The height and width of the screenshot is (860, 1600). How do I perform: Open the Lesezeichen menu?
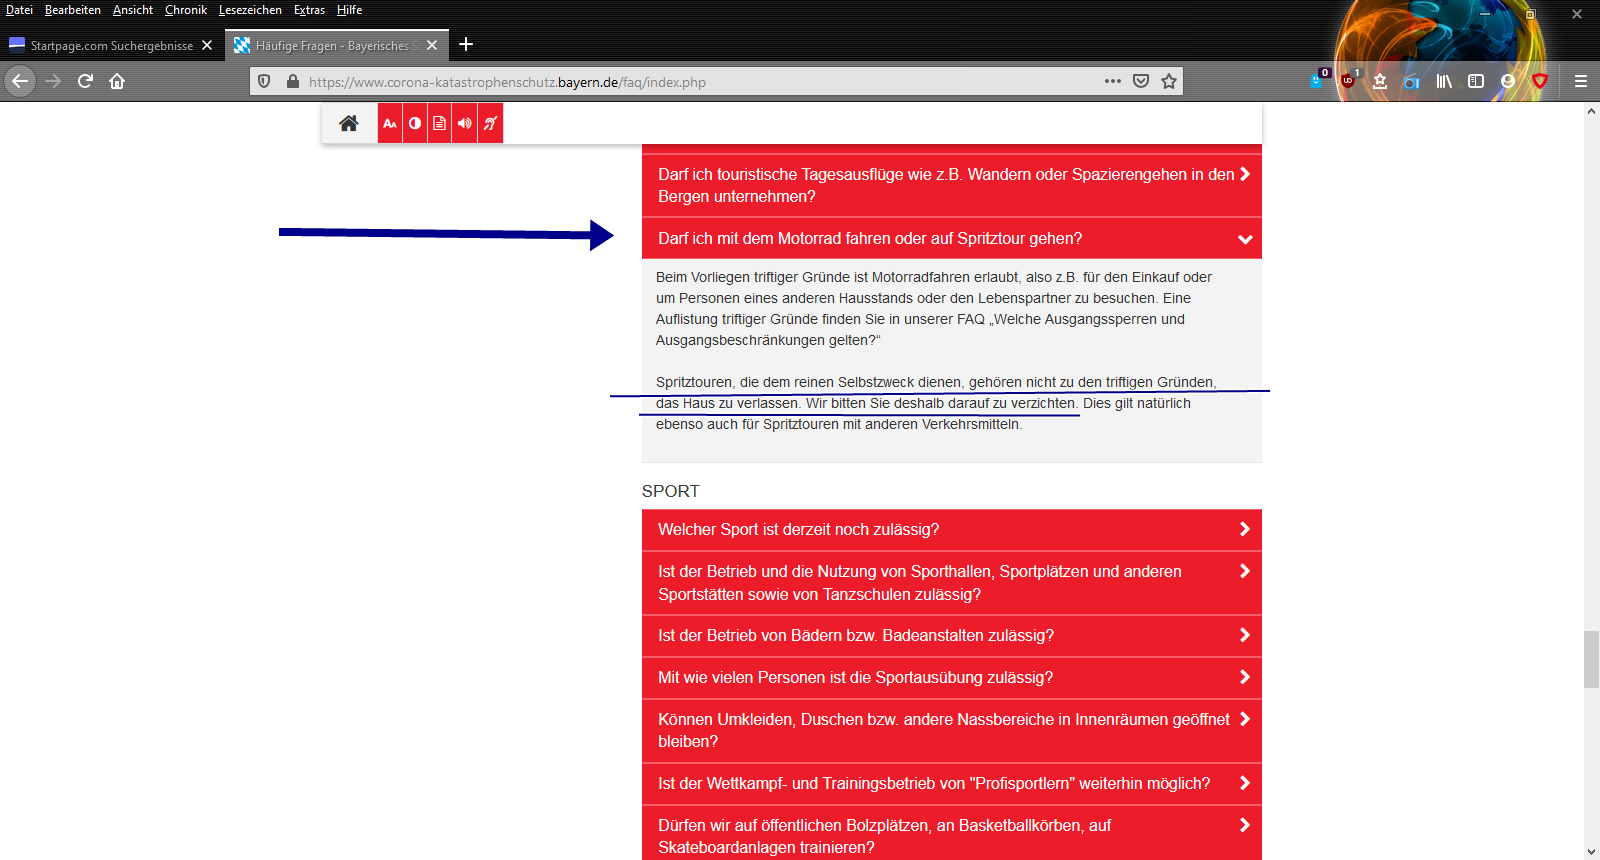pos(250,10)
